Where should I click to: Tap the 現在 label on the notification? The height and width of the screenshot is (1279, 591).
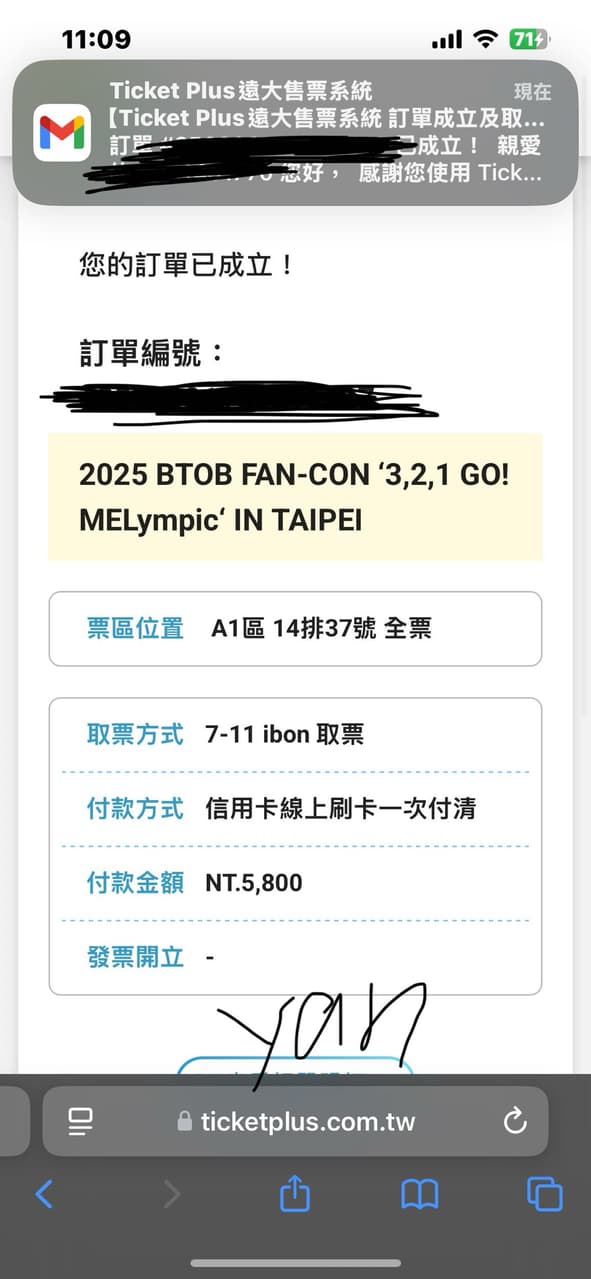click(x=533, y=91)
